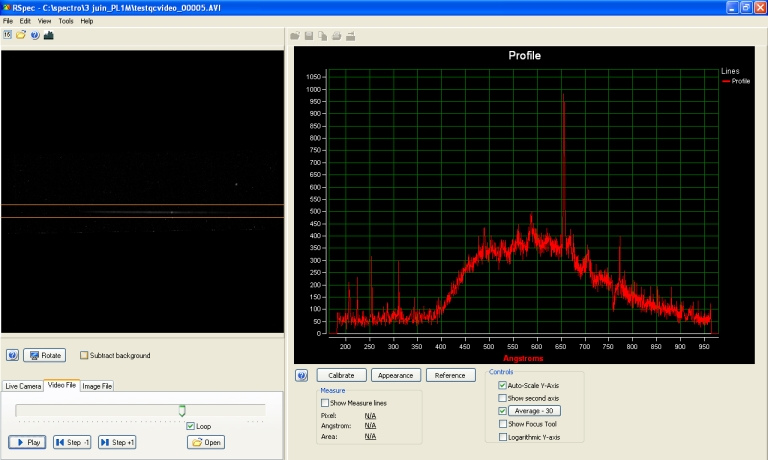Enable the Subtract background checkbox

(x=84, y=355)
